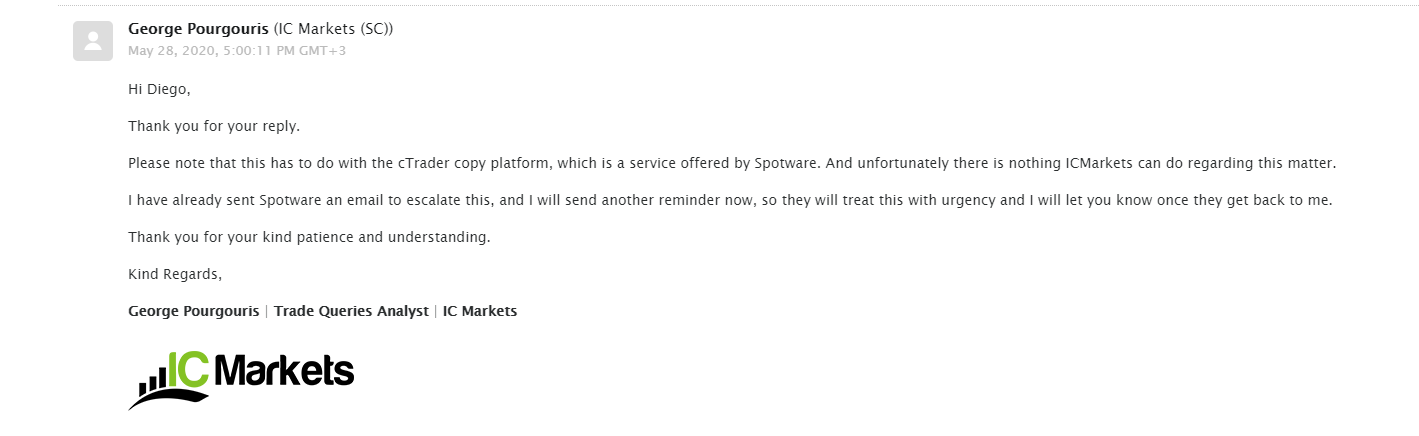Click the sentence about cTrader copy platform

[x=732, y=163]
